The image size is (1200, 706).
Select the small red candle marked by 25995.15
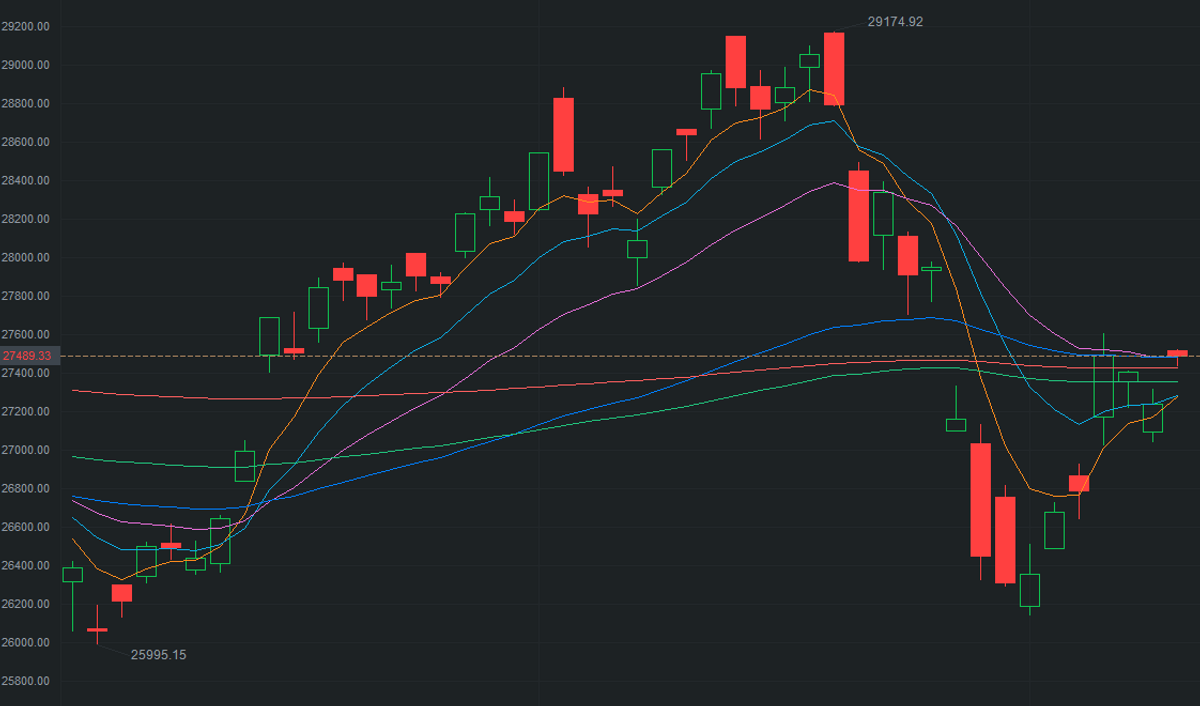tap(97, 630)
